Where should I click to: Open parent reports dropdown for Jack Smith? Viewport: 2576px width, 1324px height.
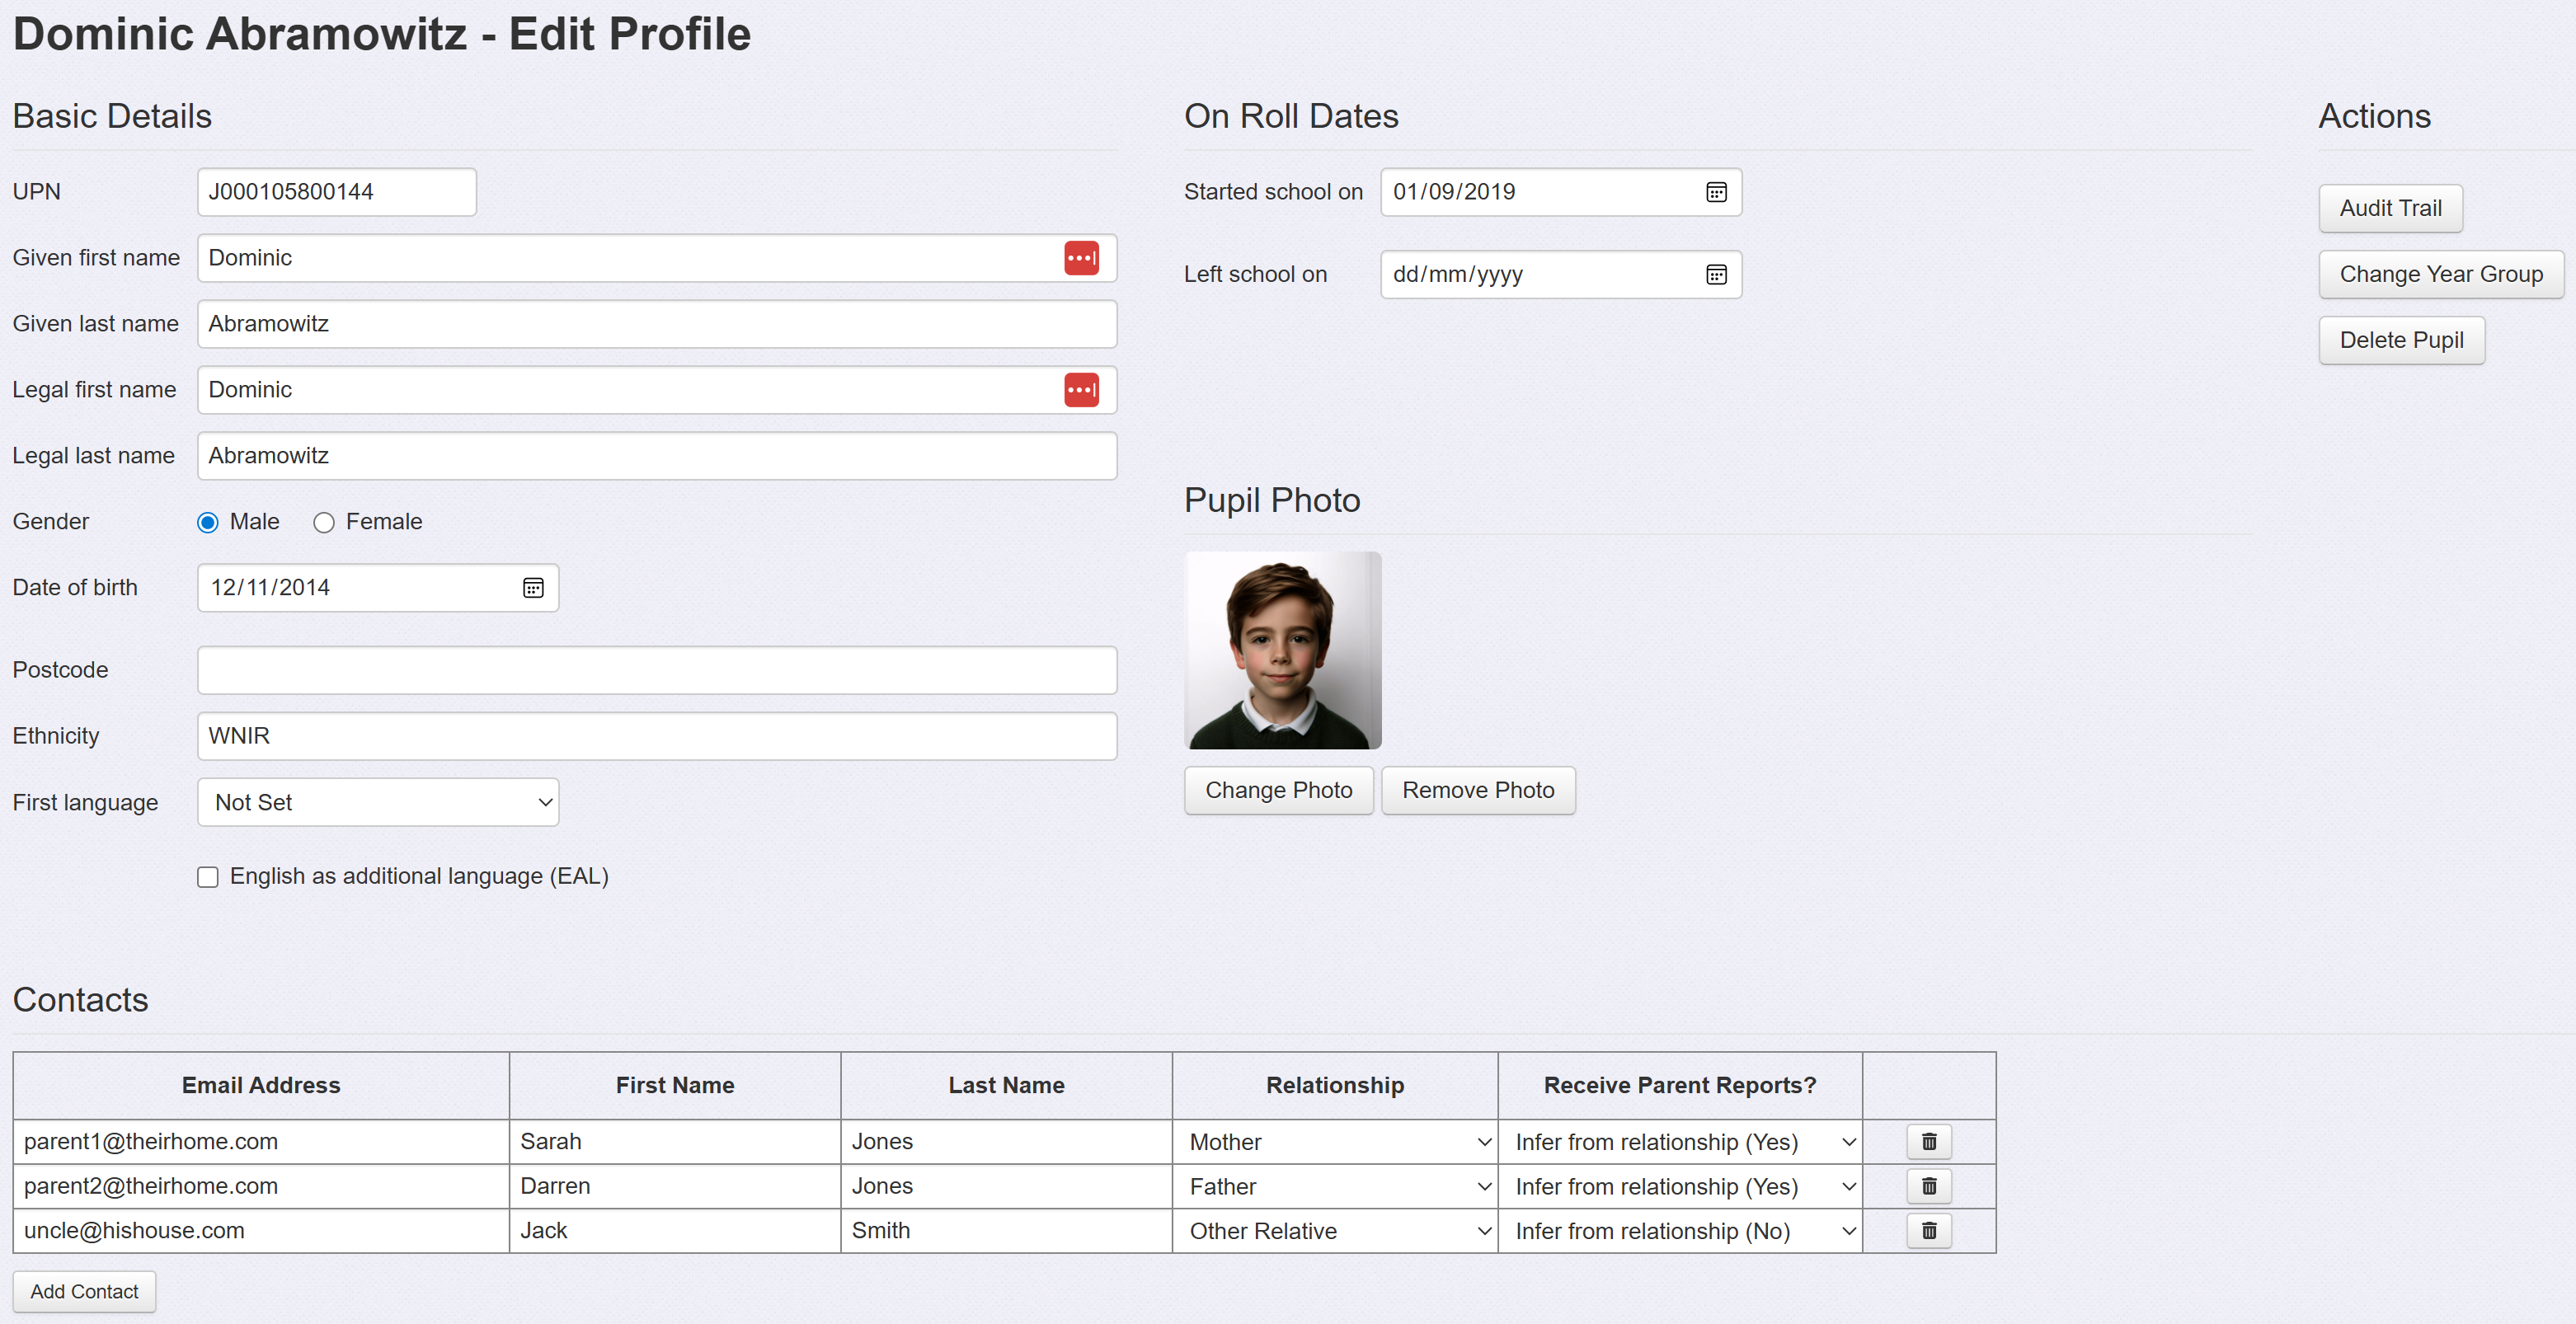point(1681,1231)
